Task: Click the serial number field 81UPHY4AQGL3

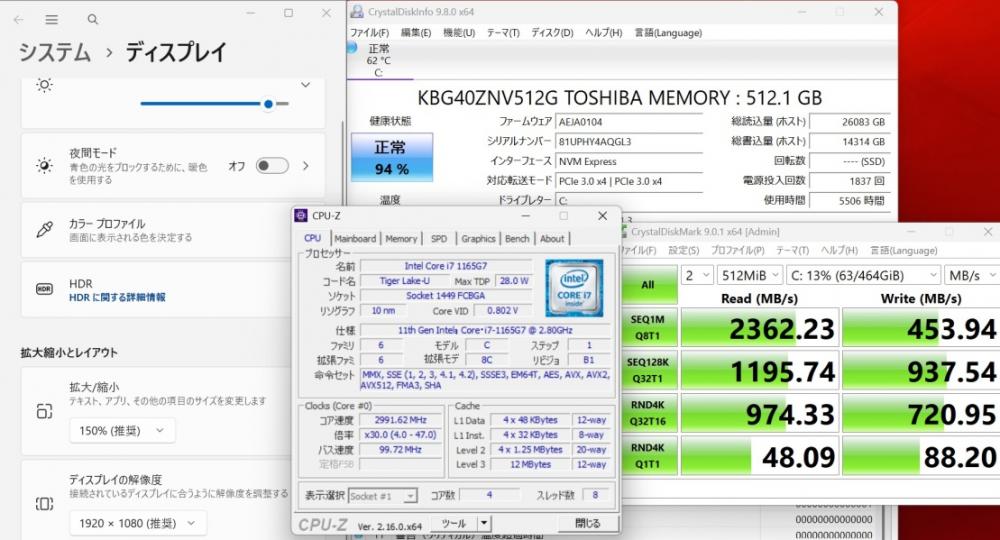Action: coord(629,142)
